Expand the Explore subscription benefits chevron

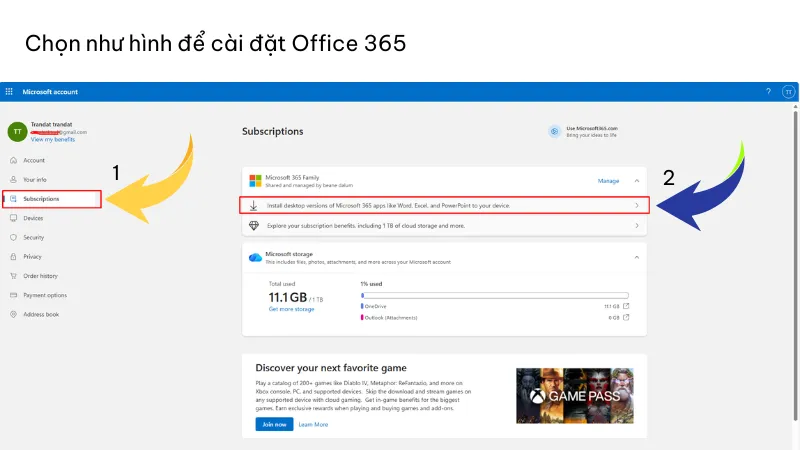coord(637,226)
